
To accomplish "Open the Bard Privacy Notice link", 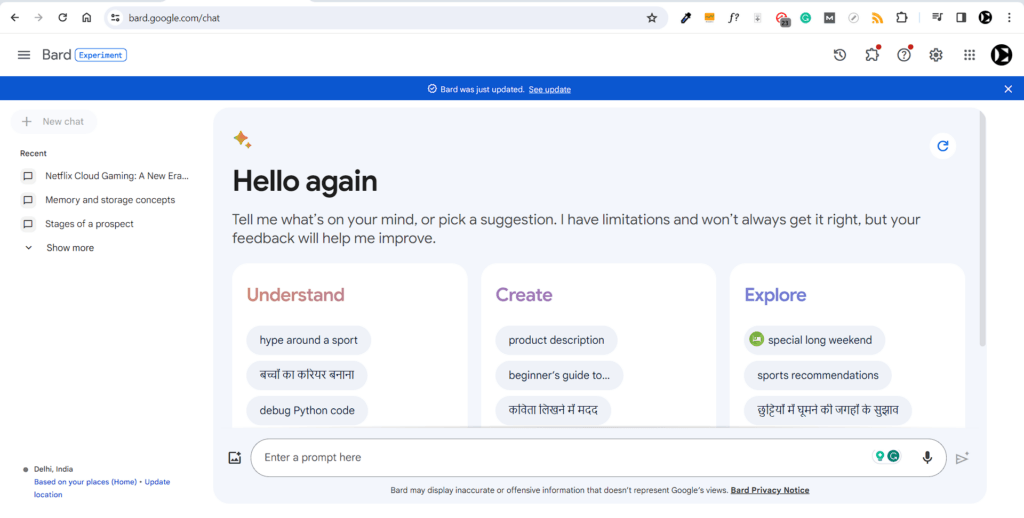I will pyautogui.click(x=770, y=490).
